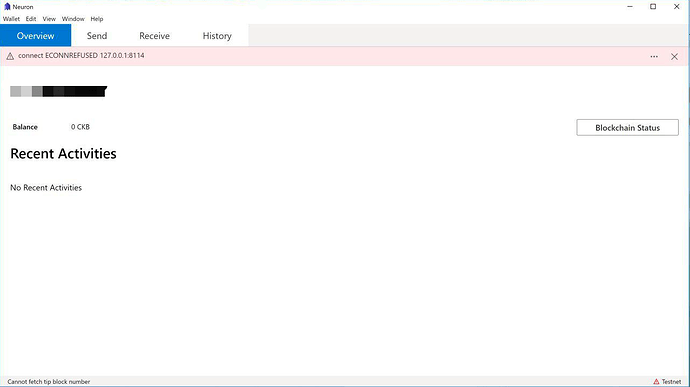Click the Cannot fetch tip block number status

(x=48, y=382)
